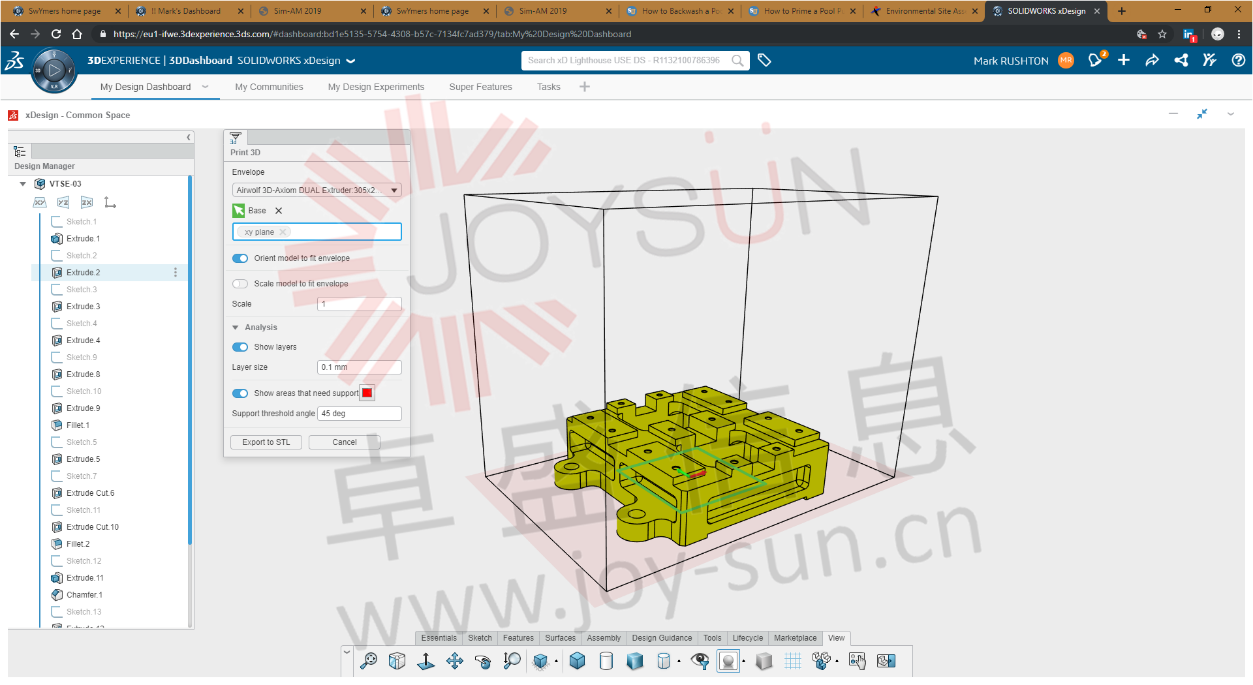
Task: Open My Design Dashboard tab dropdown arrow
Action: click(205, 87)
